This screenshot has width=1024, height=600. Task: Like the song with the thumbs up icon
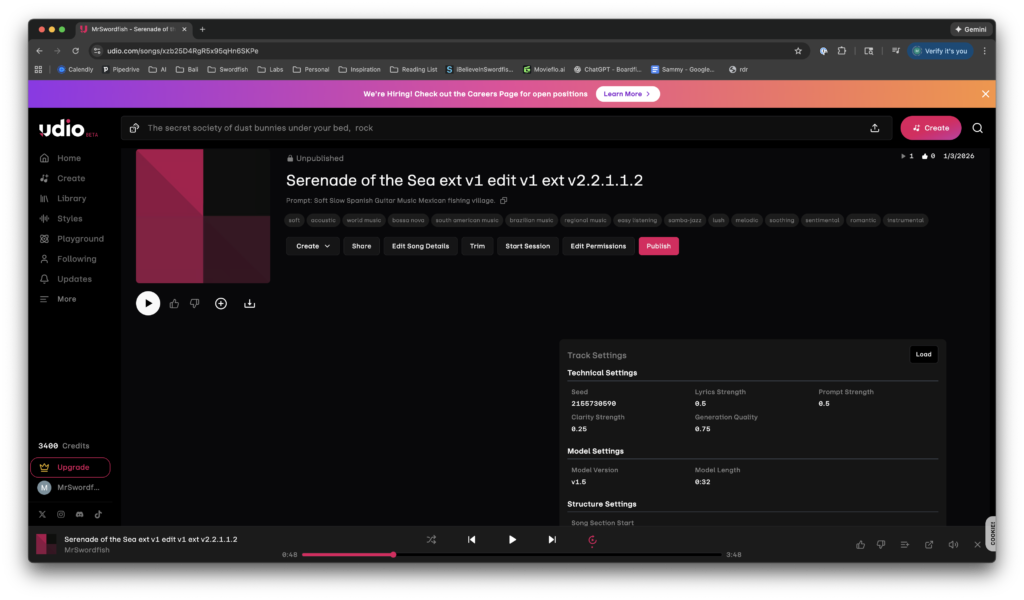pos(173,303)
